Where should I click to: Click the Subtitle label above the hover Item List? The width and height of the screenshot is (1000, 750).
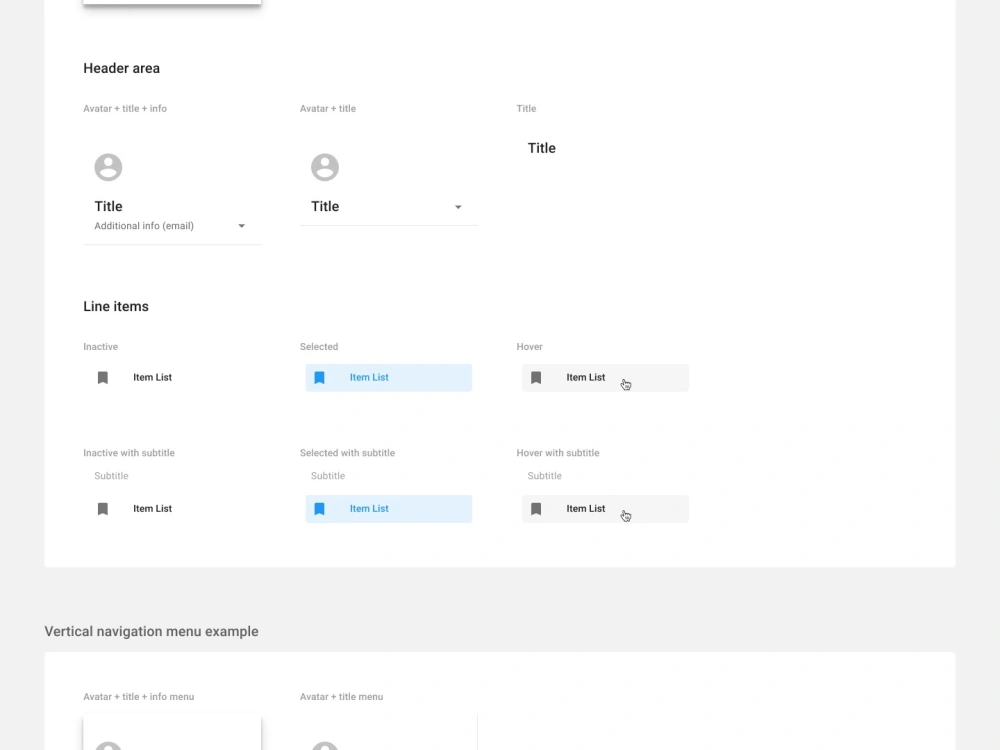[x=544, y=475]
